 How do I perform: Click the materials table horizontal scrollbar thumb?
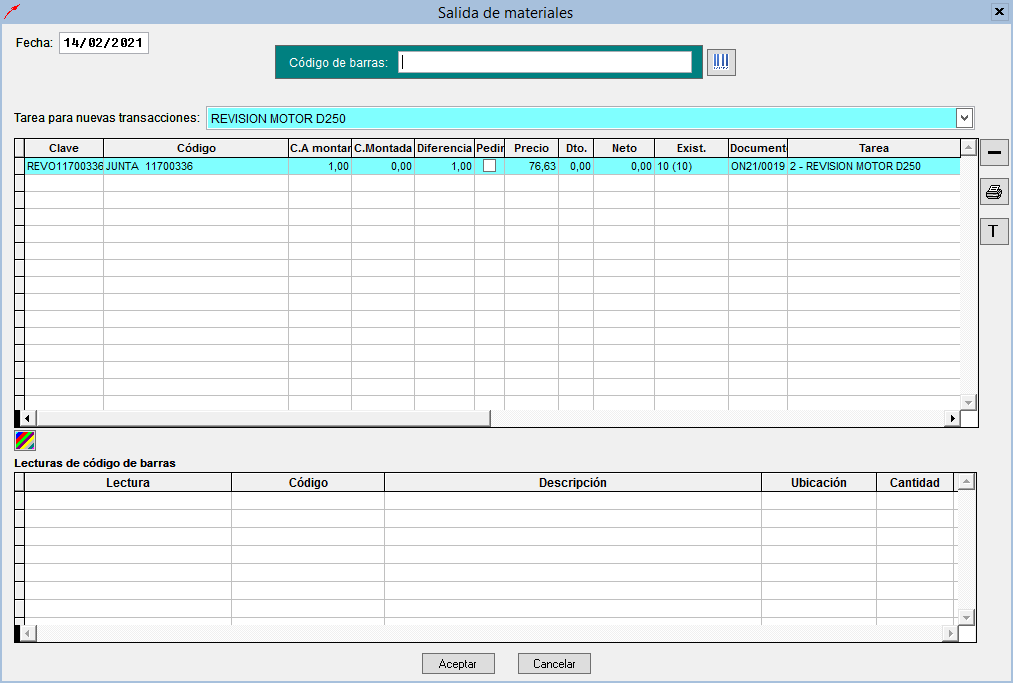point(264,418)
